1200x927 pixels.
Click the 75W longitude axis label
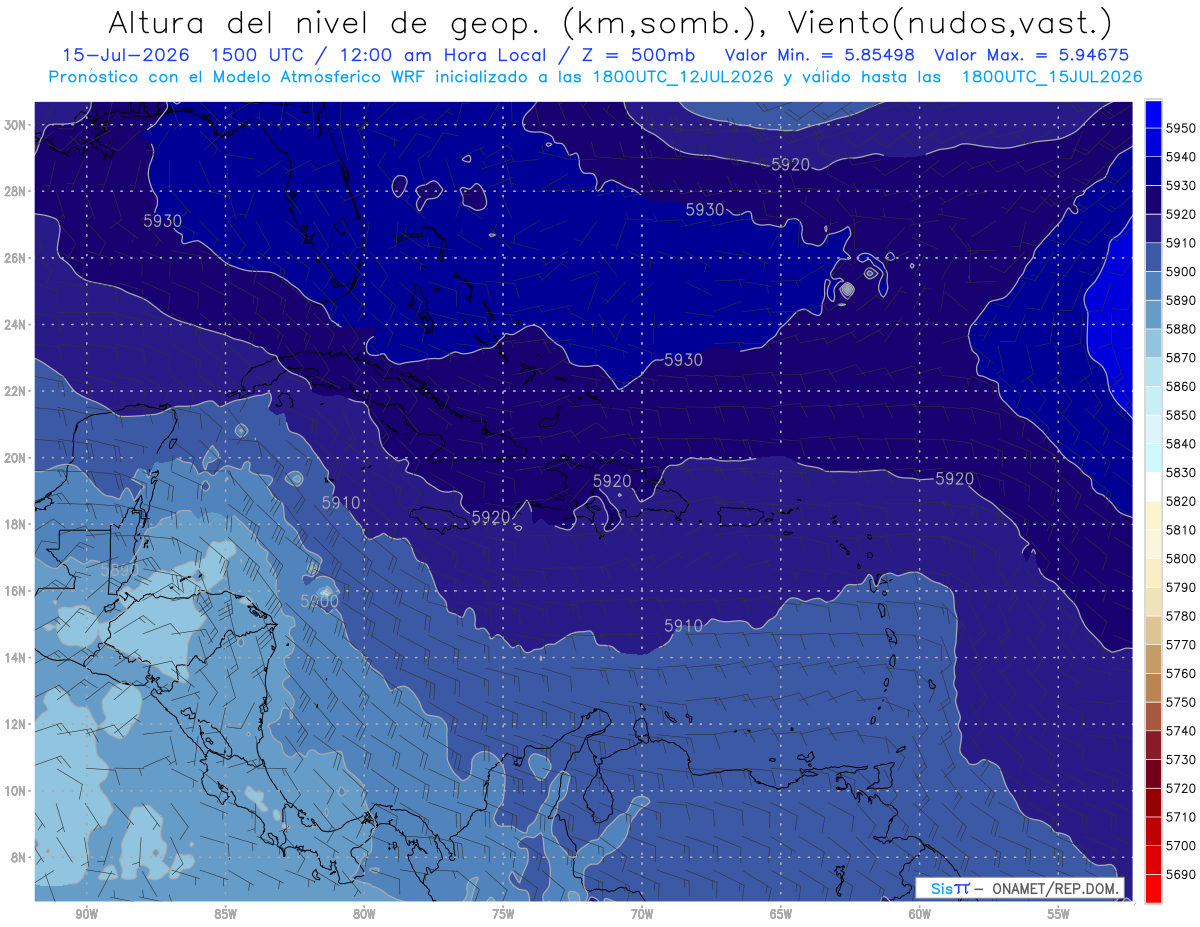pos(503,913)
